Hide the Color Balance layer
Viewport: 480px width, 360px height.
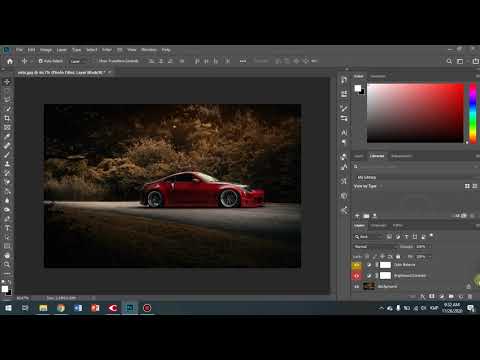pyautogui.click(x=357, y=265)
